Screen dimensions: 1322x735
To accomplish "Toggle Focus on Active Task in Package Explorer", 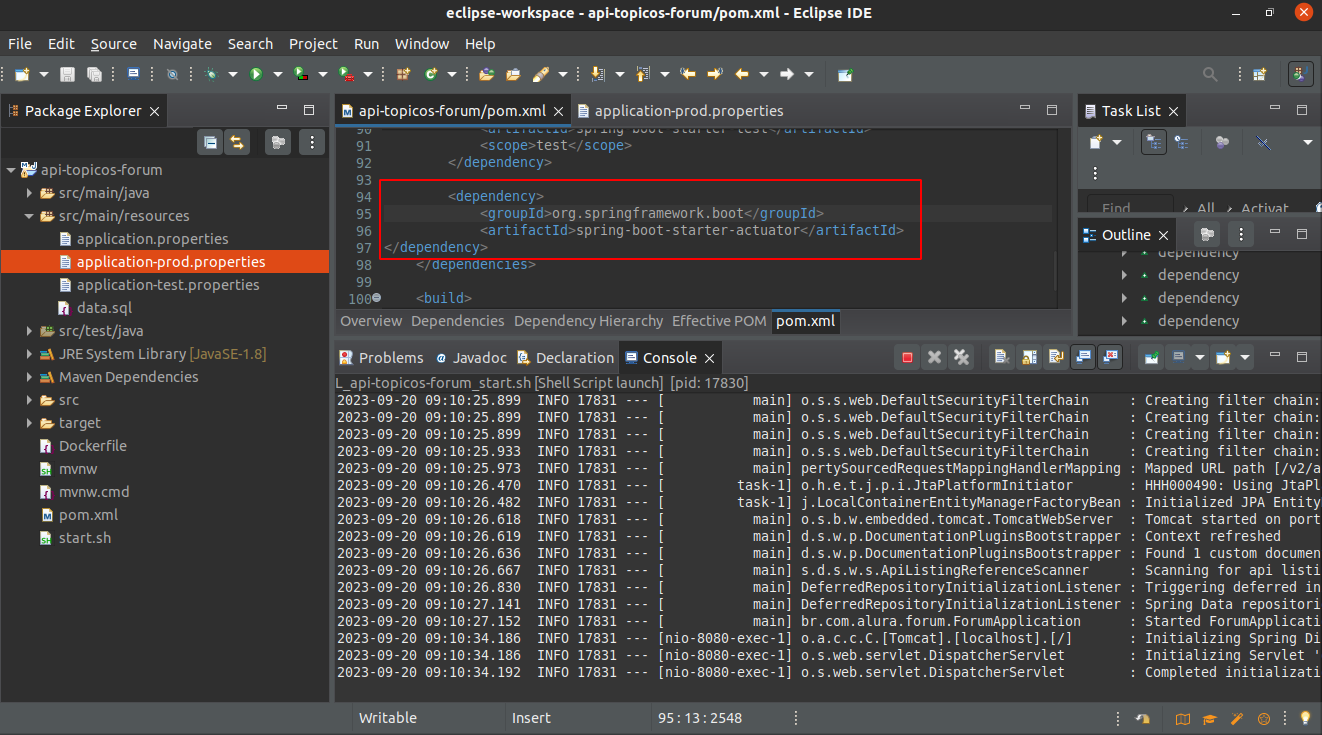I will click(x=278, y=143).
